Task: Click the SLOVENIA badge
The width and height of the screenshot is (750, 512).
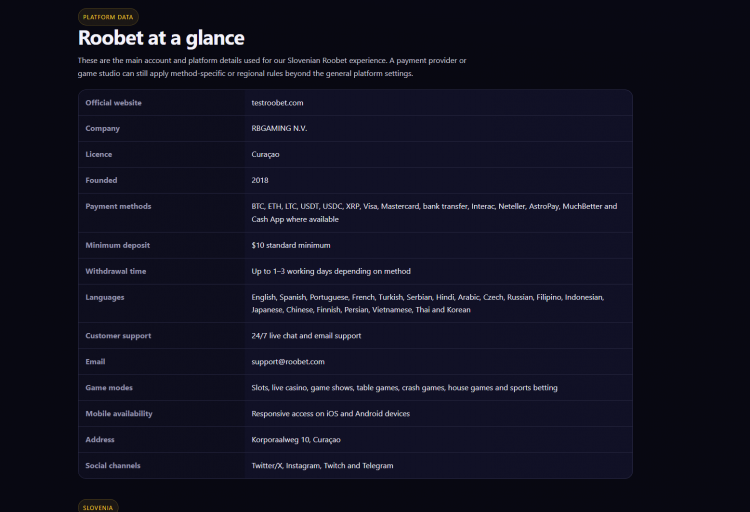Action: (98, 507)
